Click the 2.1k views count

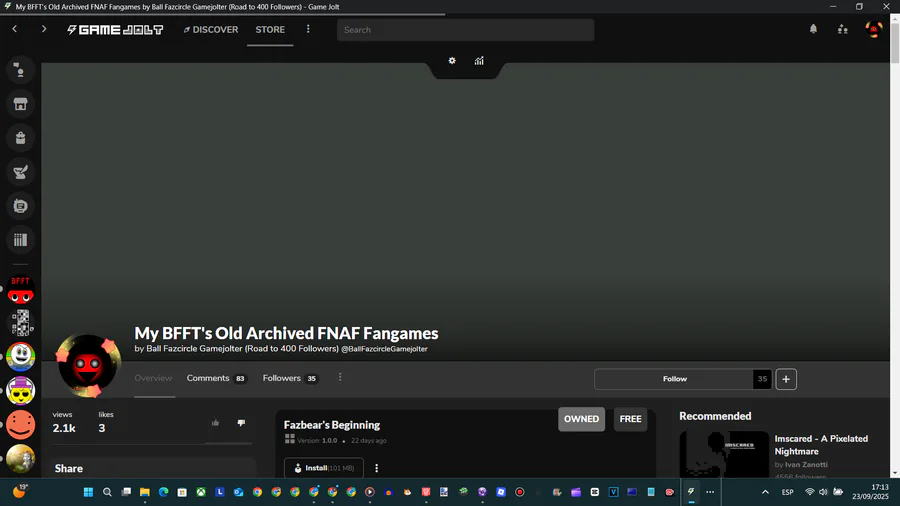tap(64, 428)
